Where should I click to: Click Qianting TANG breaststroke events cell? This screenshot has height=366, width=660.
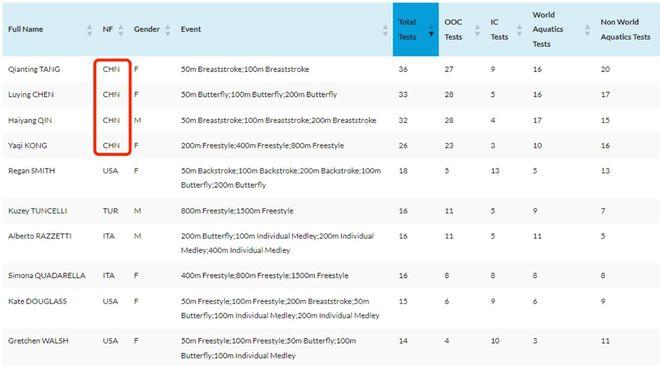pos(245,69)
